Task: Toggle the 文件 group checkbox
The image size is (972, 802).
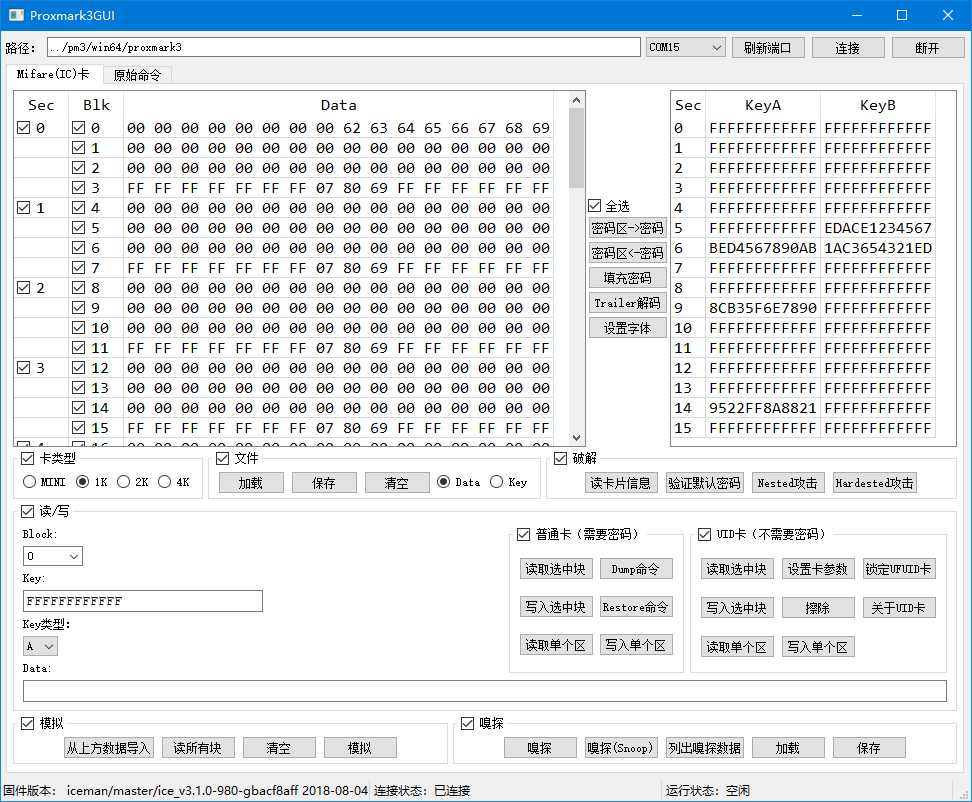Action: (223, 459)
